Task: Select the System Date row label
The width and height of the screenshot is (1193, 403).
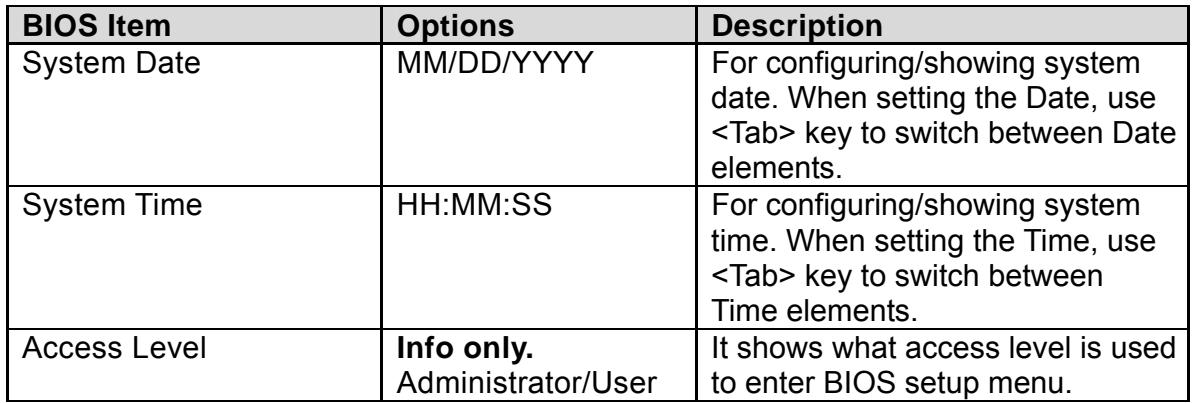Action: pyautogui.click(x=110, y=63)
